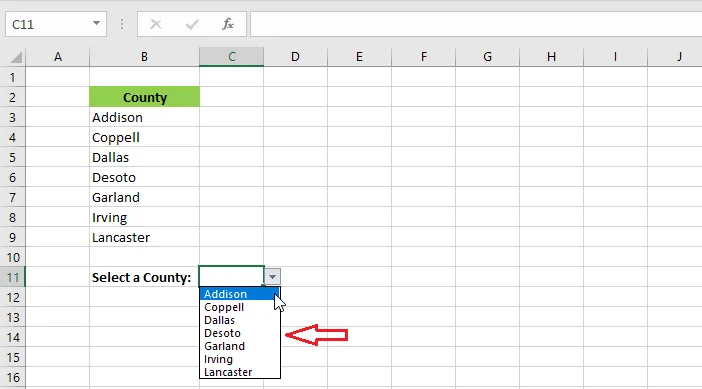Choose Lancaster from the dropdown list
This screenshot has width=702, height=389.
coord(240,372)
